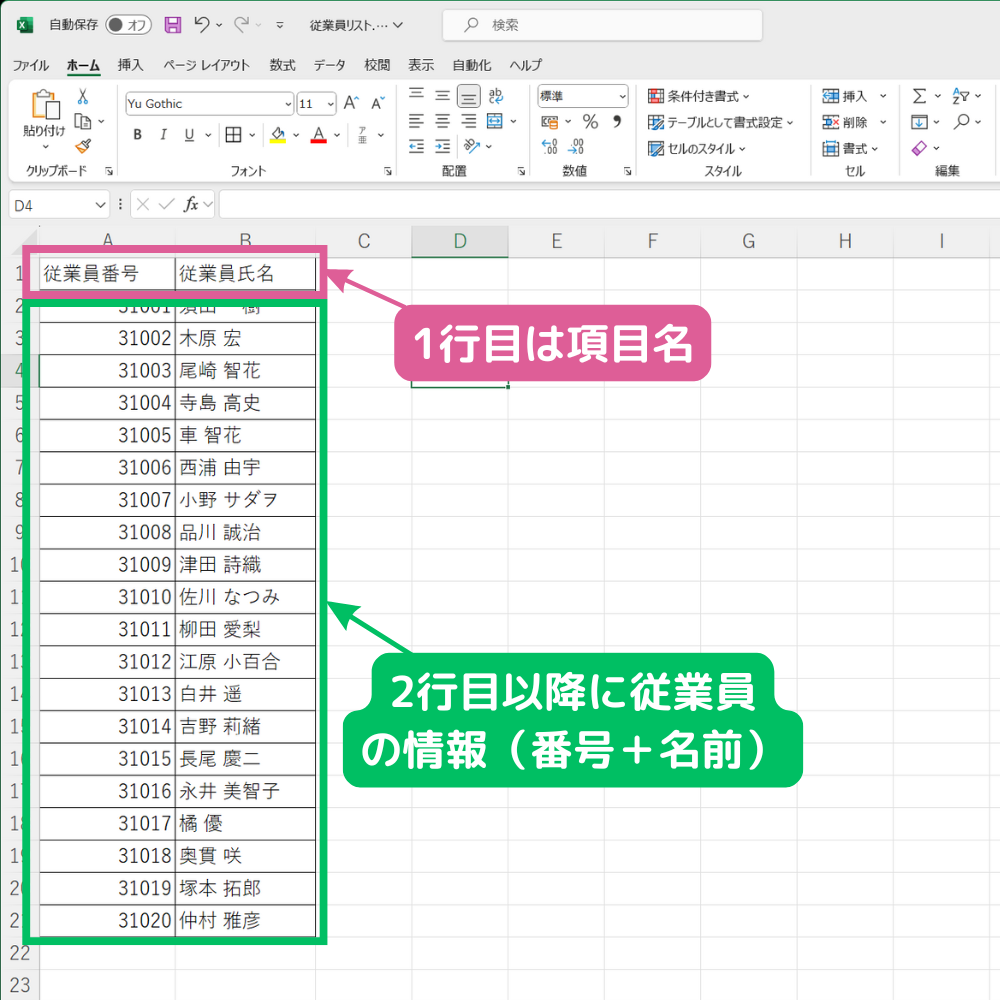Apply red font color A
Screen dimensions: 1000x1000
pos(319,135)
